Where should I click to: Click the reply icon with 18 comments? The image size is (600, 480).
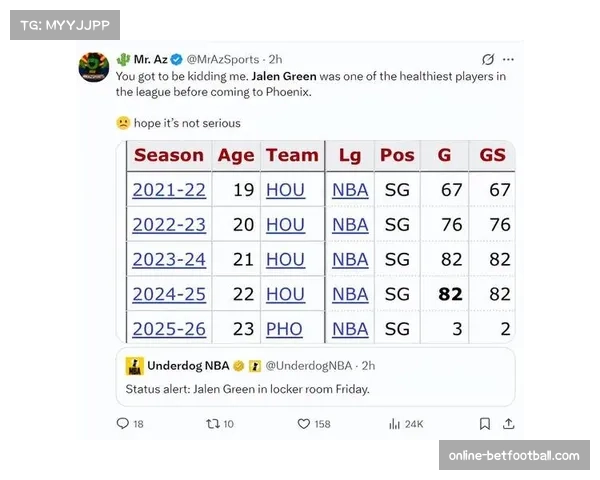click(x=123, y=424)
